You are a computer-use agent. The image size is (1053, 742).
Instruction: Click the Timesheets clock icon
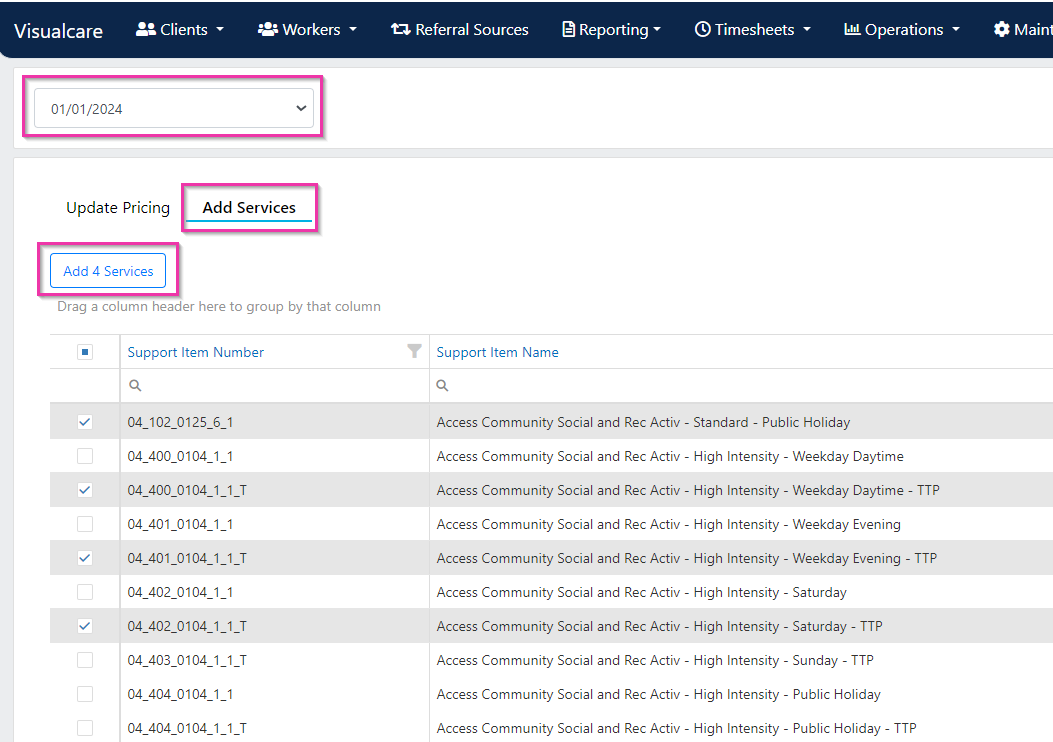click(702, 29)
